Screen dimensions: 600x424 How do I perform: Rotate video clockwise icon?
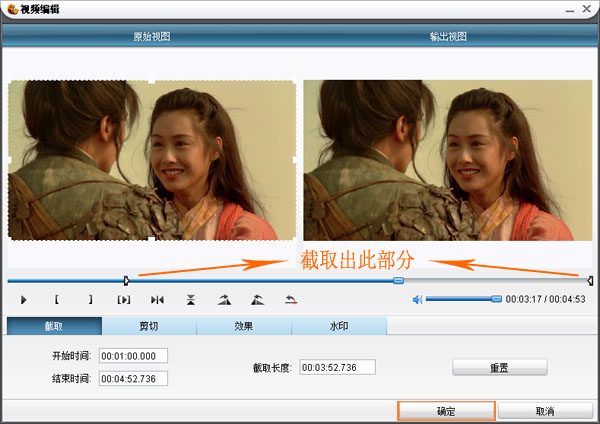(224, 300)
